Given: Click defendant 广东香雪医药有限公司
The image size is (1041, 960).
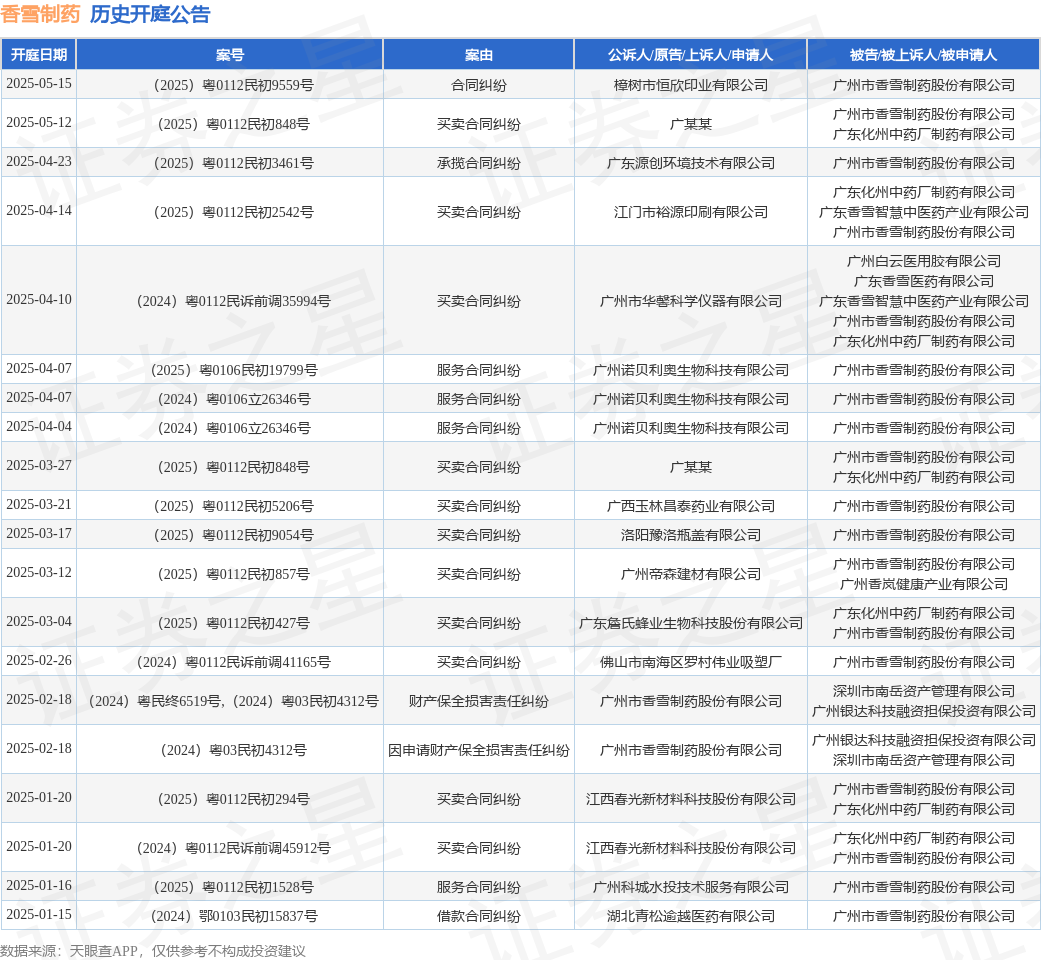Looking at the screenshot, I should pos(923,281).
